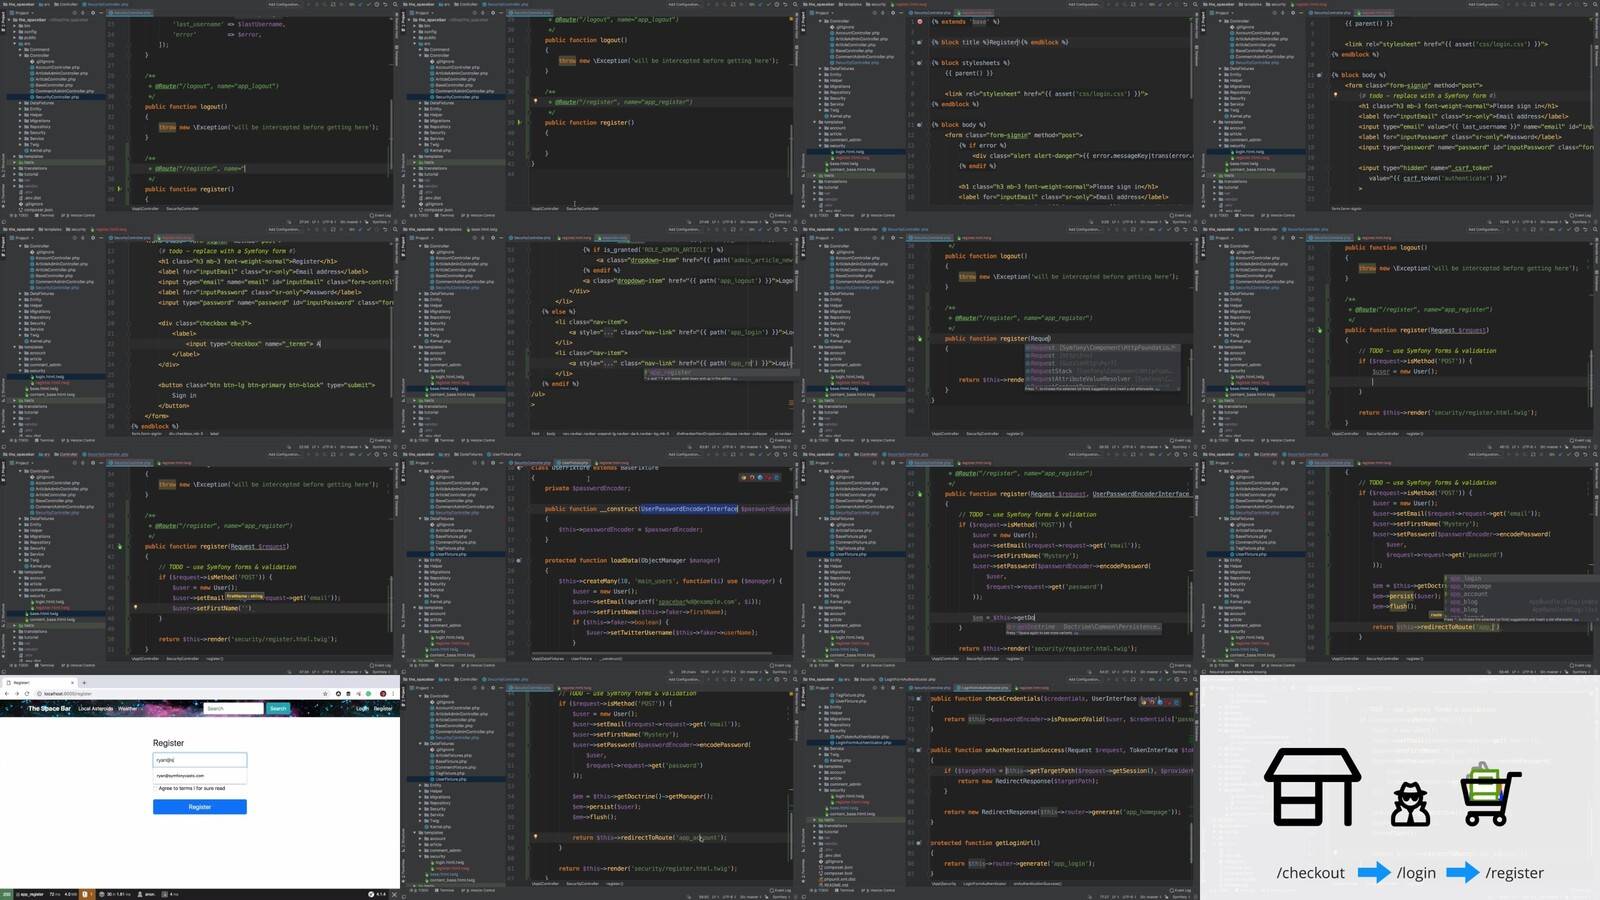Click the shopping cart icon on the slide
This screenshot has height=900, width=1600.
pyautogui.click(x=1491, y=795)
